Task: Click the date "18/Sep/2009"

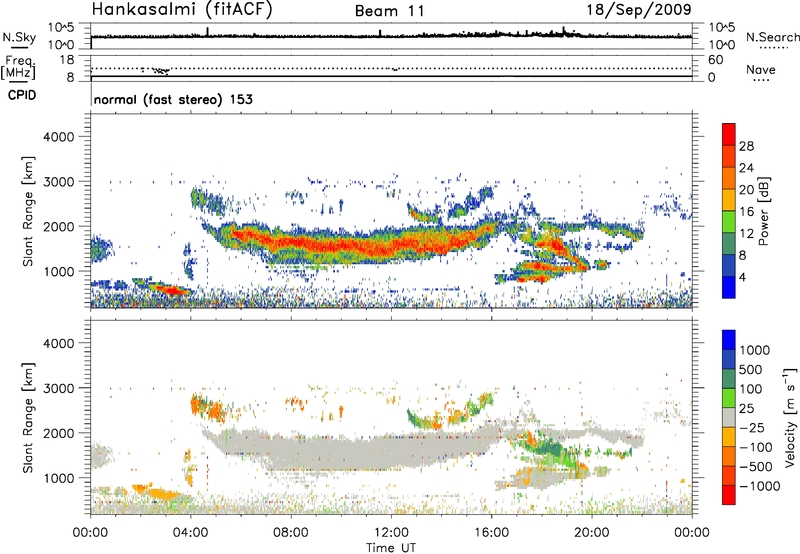Action: point(639,9)
